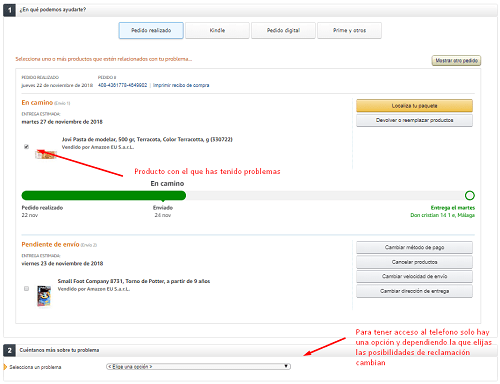Click Cambiar método de pago button

coord(414,247)
